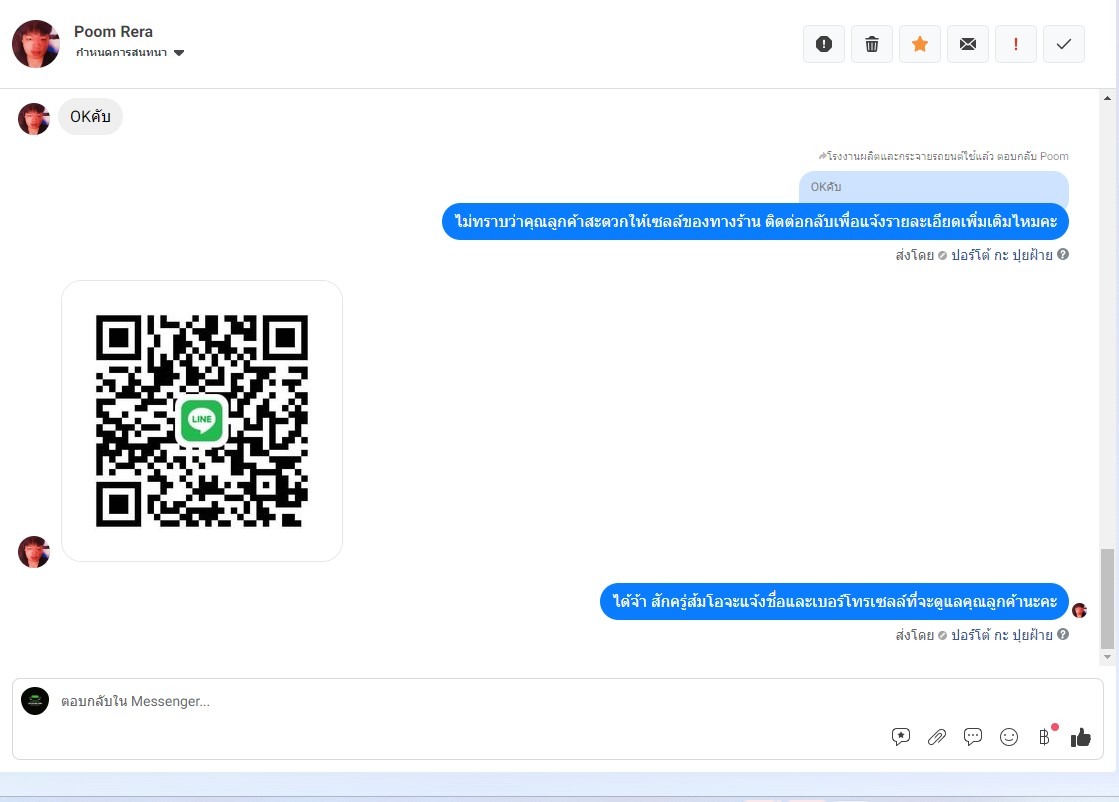Click the small seen-by avatar after the last message
The width and height of the screenshot is (1119, 802).
coord(1079,610)
